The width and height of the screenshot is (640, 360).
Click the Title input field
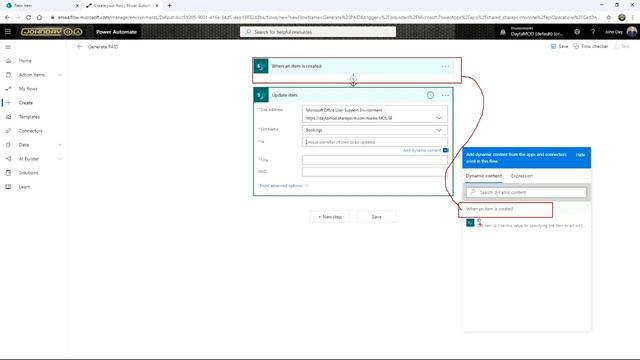tap(375, 160)
